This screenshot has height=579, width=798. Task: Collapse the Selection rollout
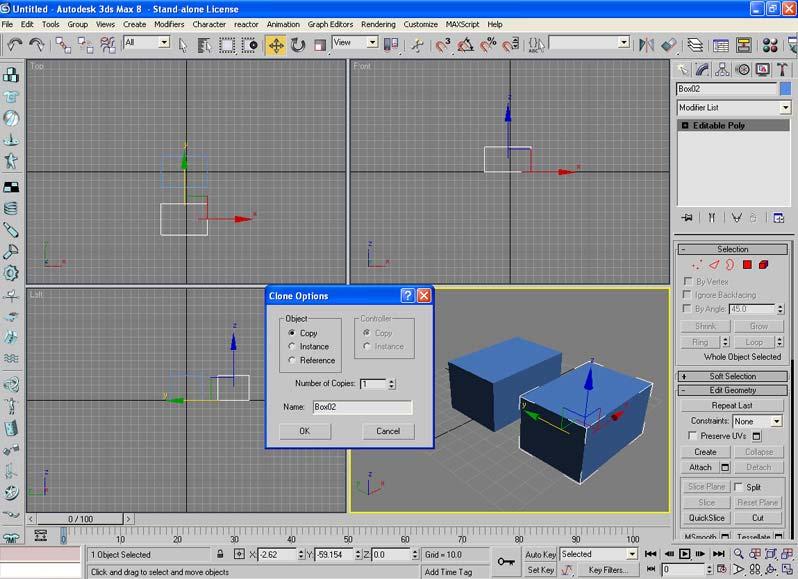732,249
